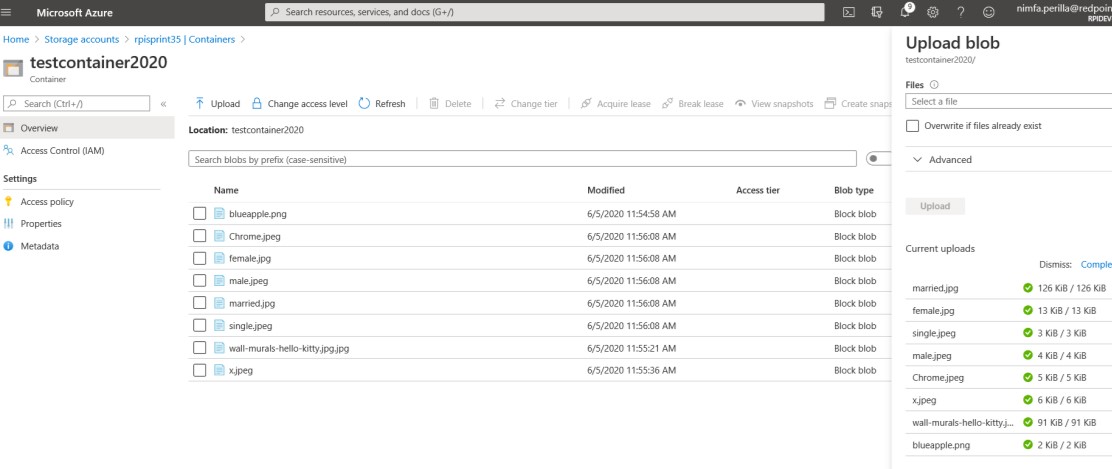This screenshot has height=469, width=1112.
Task: Collapse the left sidebar menu
Action: point(163,104)
